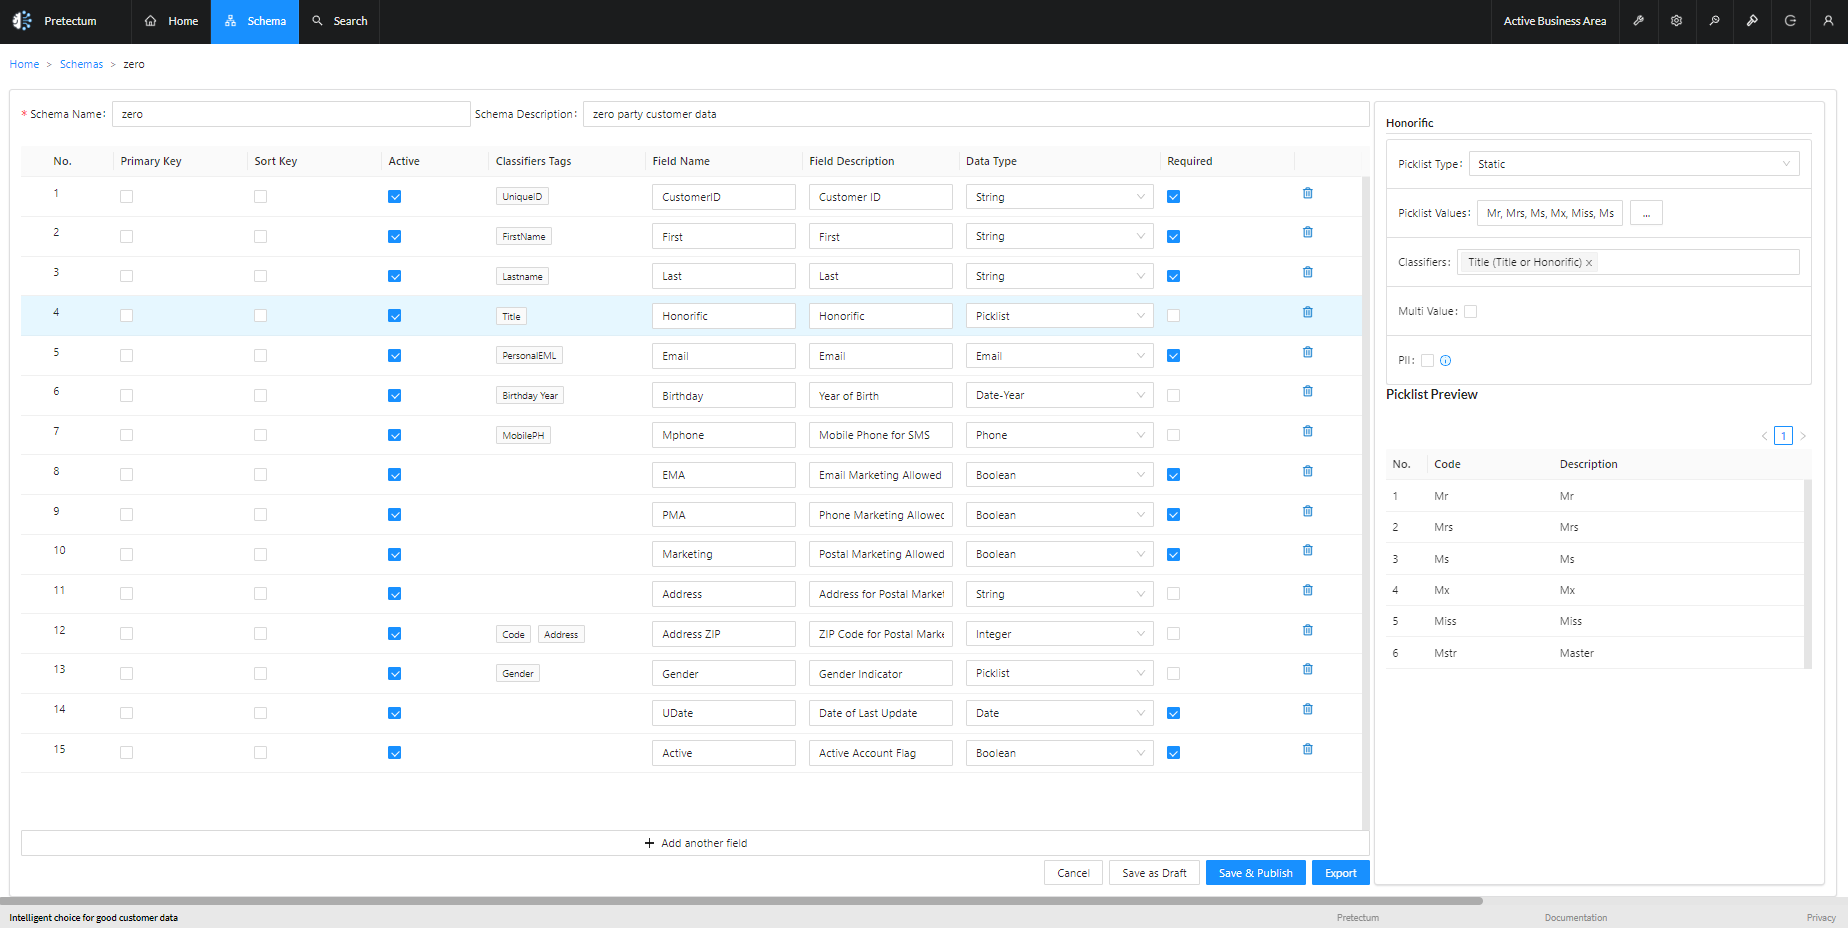Uncheck Active for the Gender row
Viewport: 1848px width, 928px height.
[x=394, y=674]
